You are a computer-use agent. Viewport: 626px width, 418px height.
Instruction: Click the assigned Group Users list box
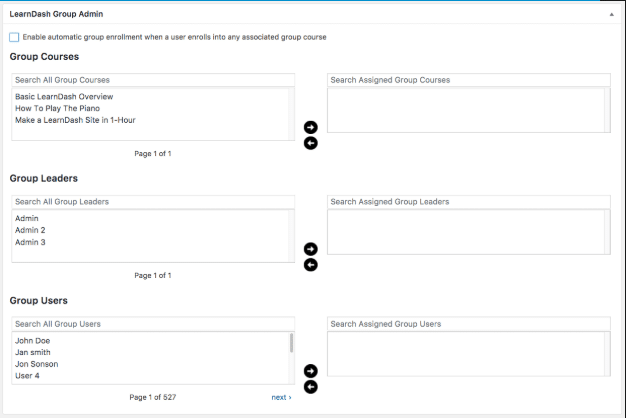coord(469,354)
